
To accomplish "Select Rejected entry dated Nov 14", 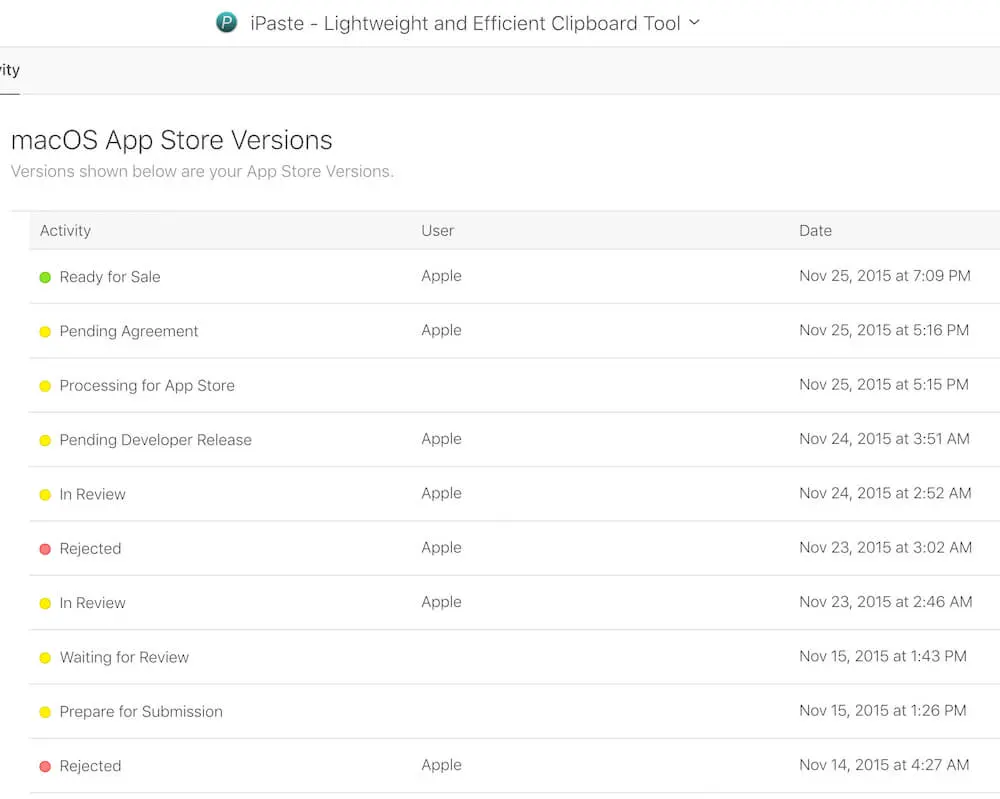I will [90, 766].
